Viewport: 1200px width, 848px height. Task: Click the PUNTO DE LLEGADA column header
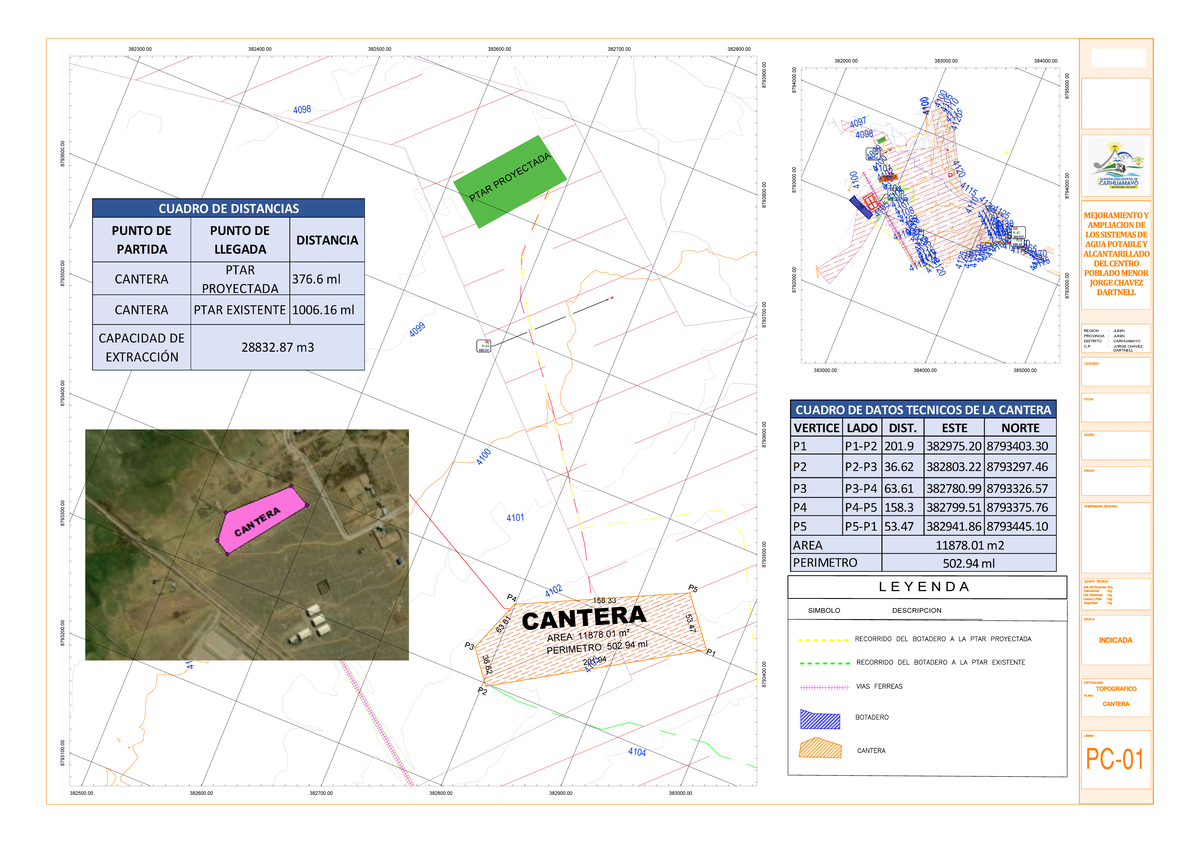[x=240, y=240]
